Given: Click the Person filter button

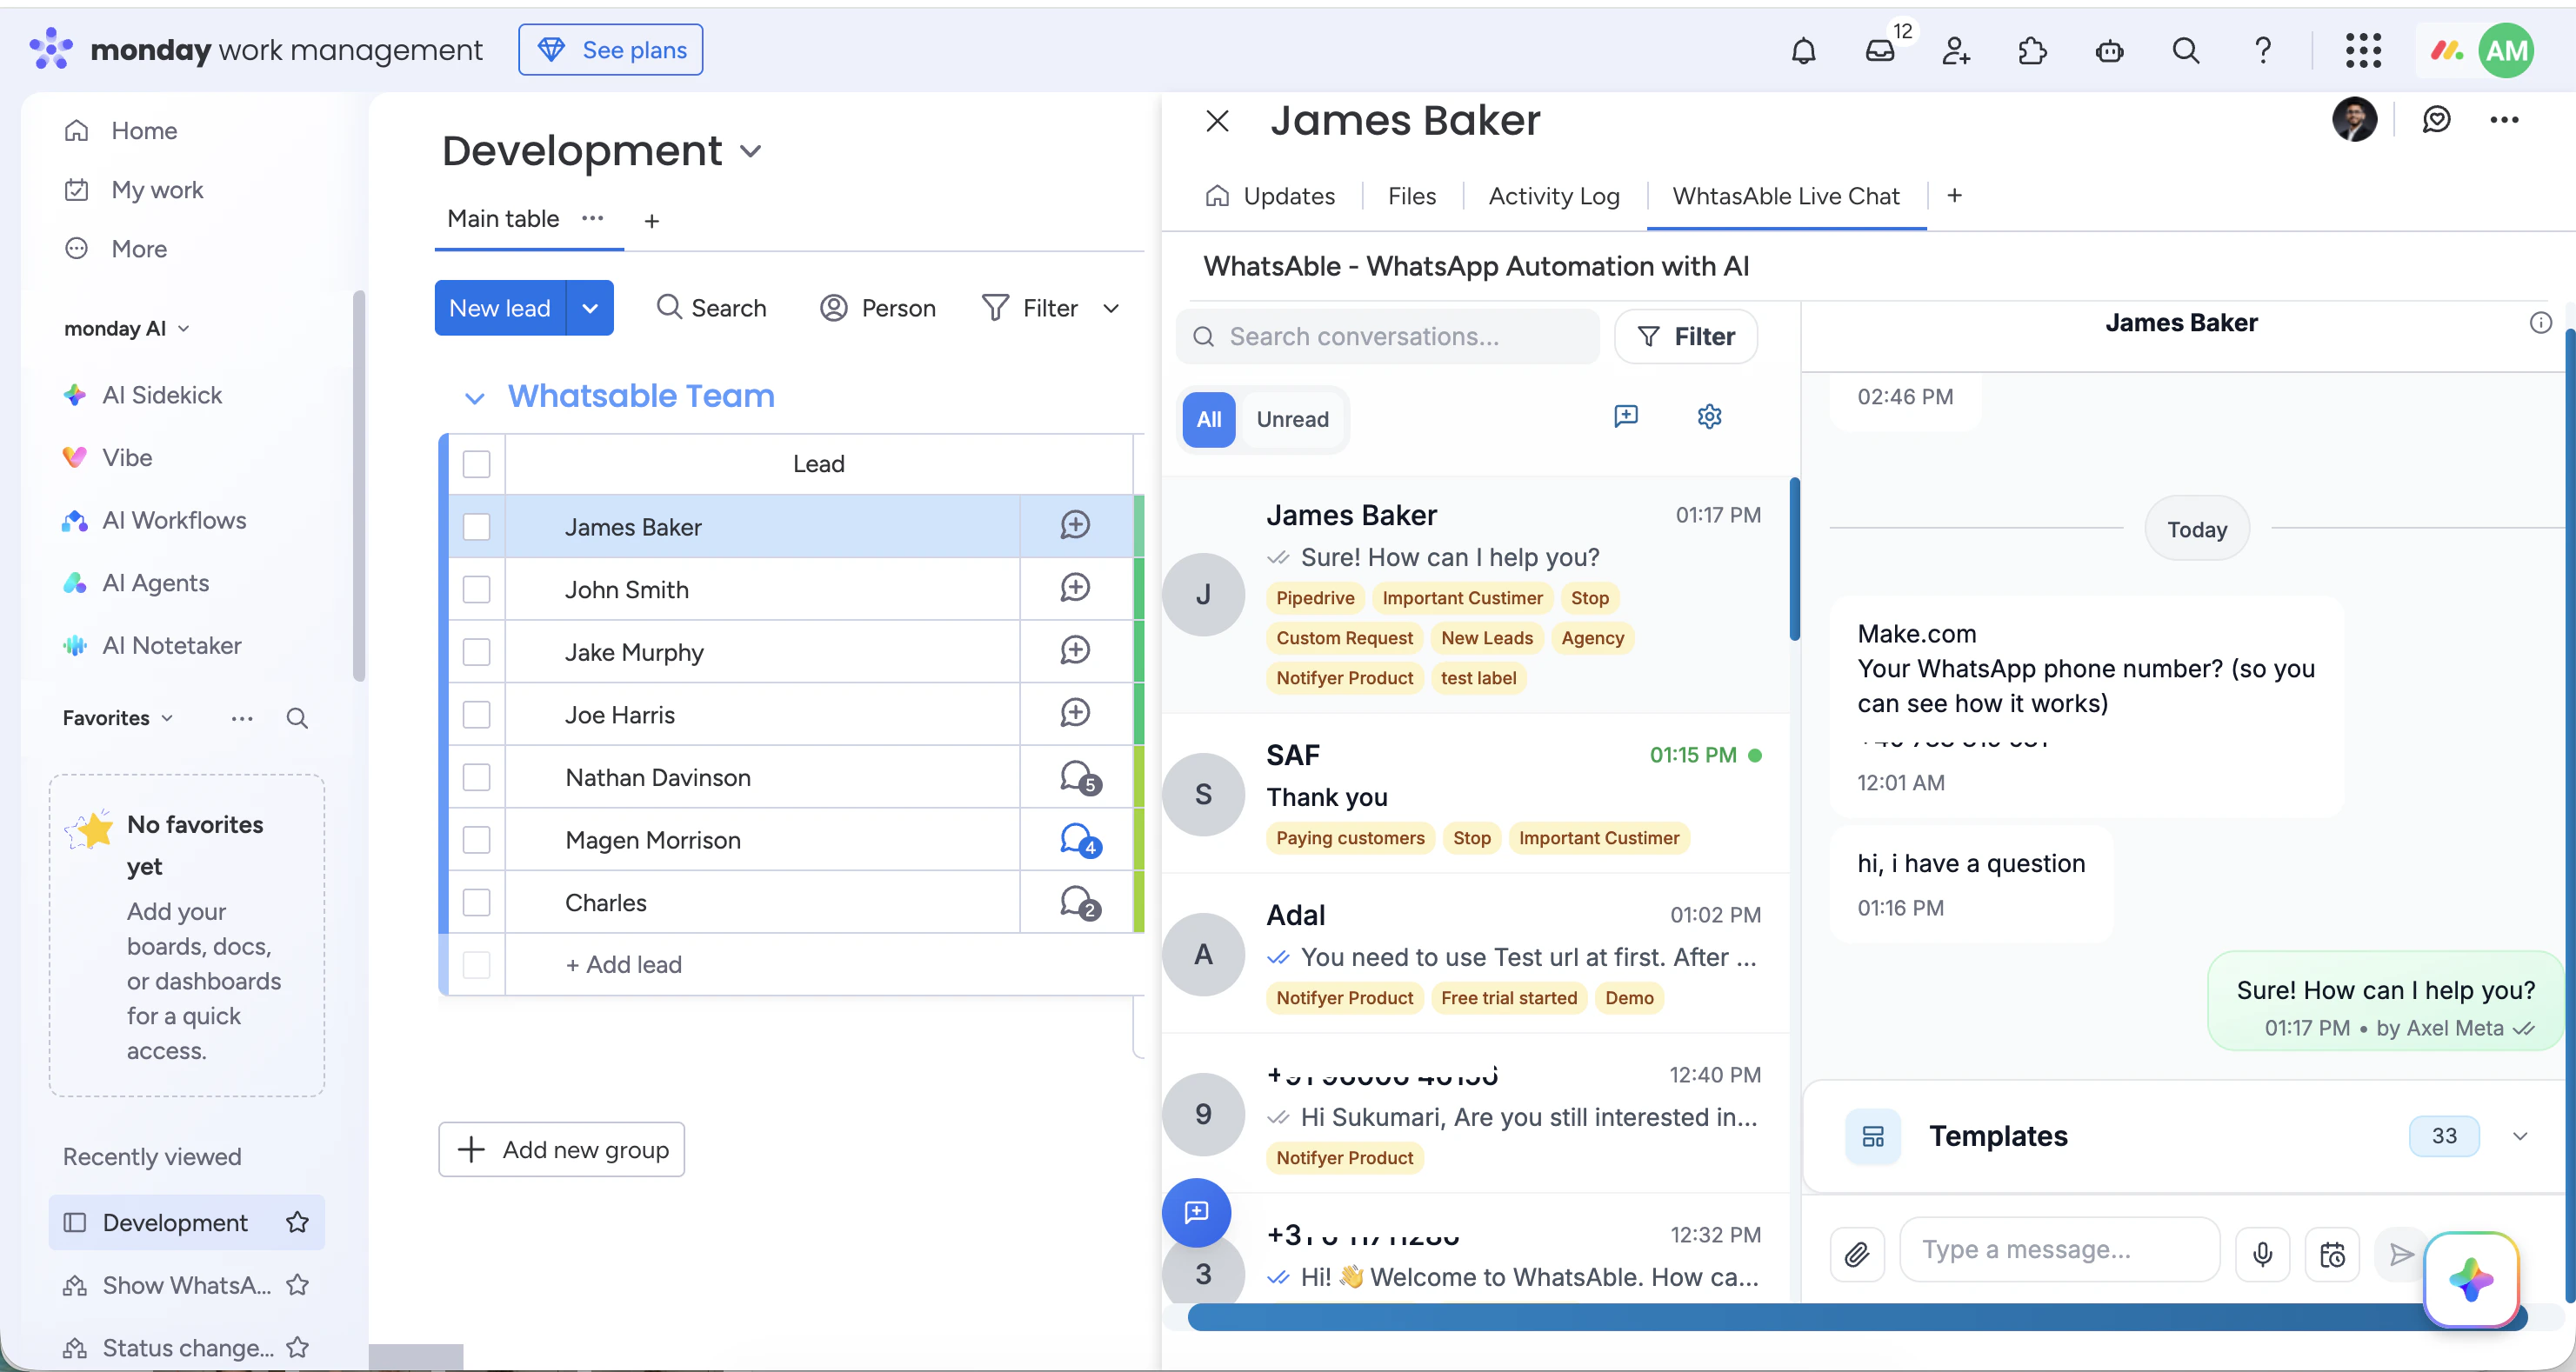Looking at the screenshot, I should point(877,308).
